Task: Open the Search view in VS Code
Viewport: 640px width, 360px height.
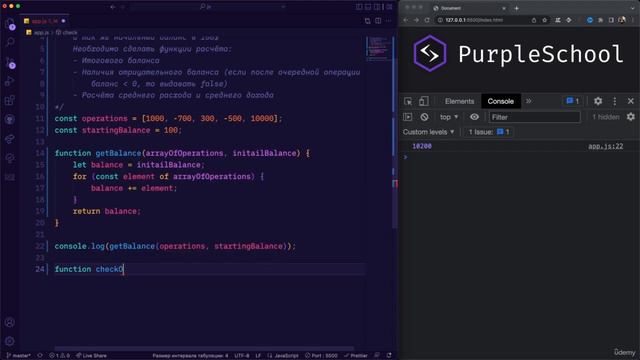Action: click(10, 42)
